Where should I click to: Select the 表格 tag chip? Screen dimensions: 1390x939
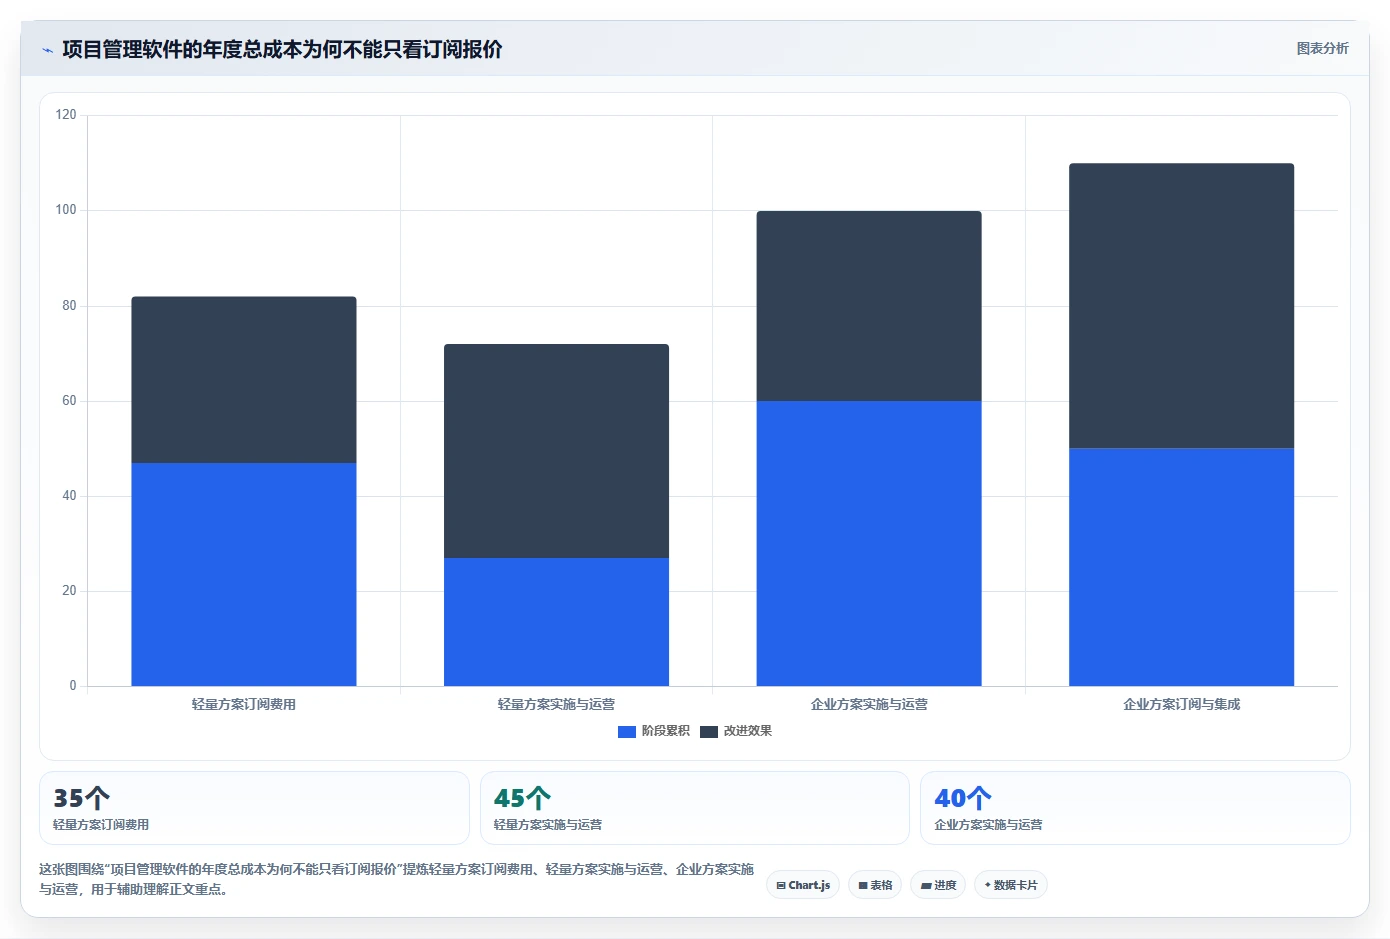tap(875, 885)
